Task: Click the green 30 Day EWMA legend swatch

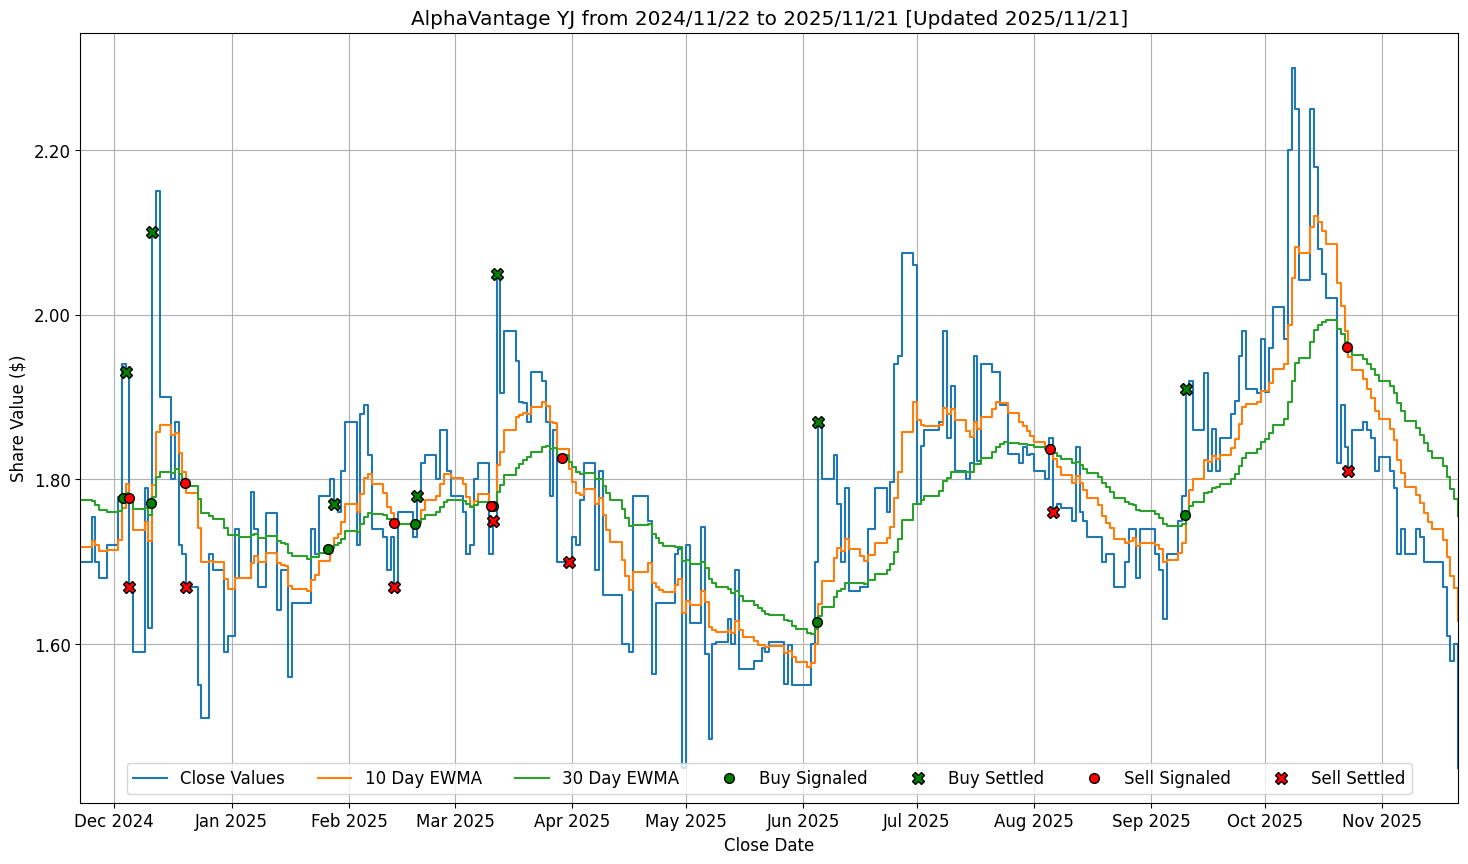Action: tap(532, 778)
